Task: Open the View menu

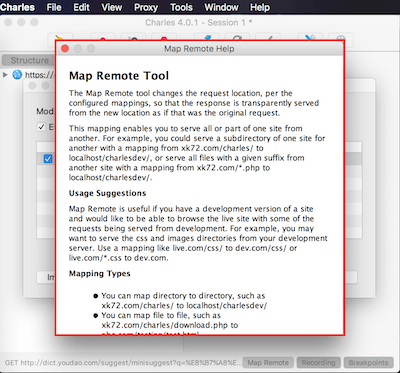Action: coord(112,7)
